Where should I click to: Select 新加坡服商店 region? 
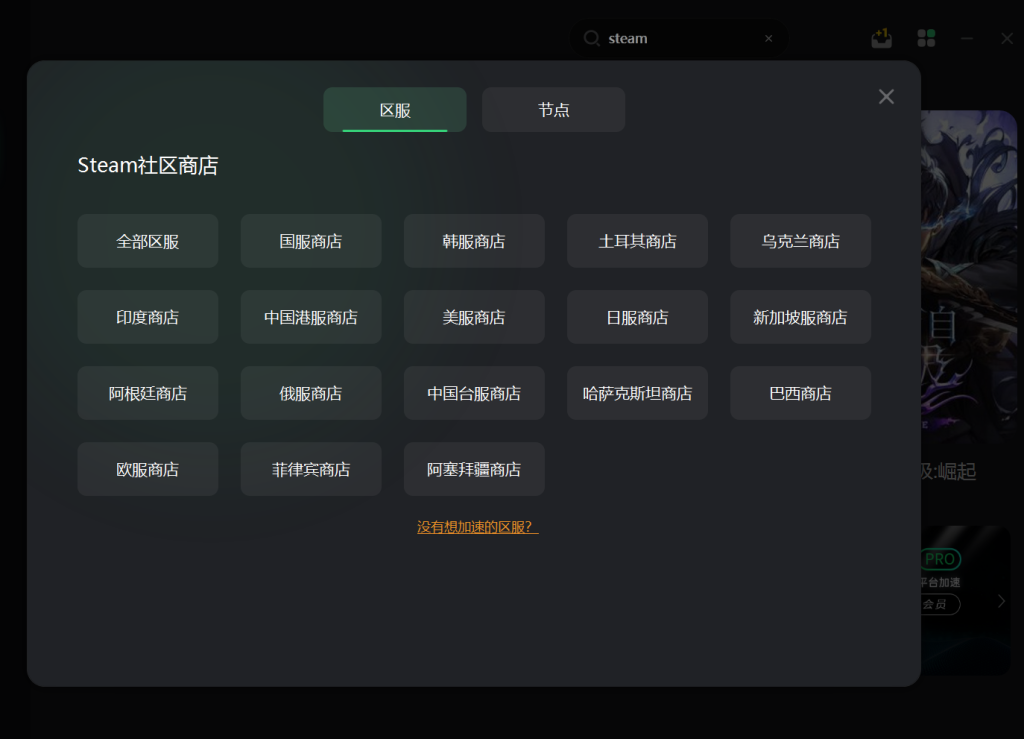click(801, 317)
